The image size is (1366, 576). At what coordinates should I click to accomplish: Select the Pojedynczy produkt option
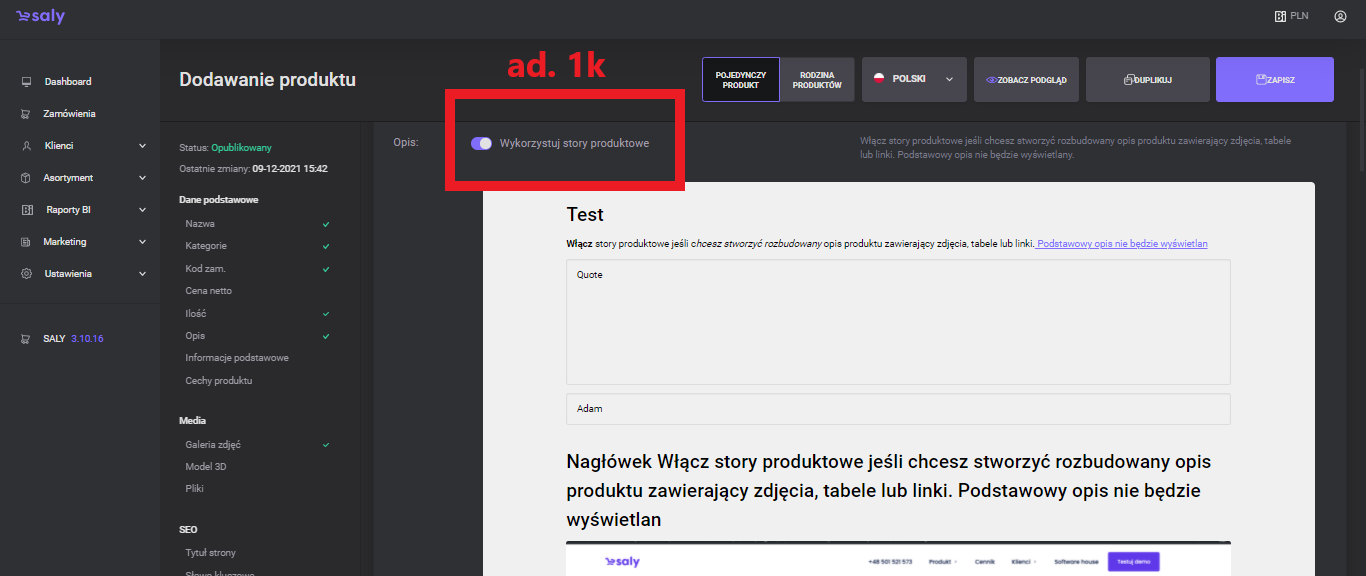[x=740, y=80]
